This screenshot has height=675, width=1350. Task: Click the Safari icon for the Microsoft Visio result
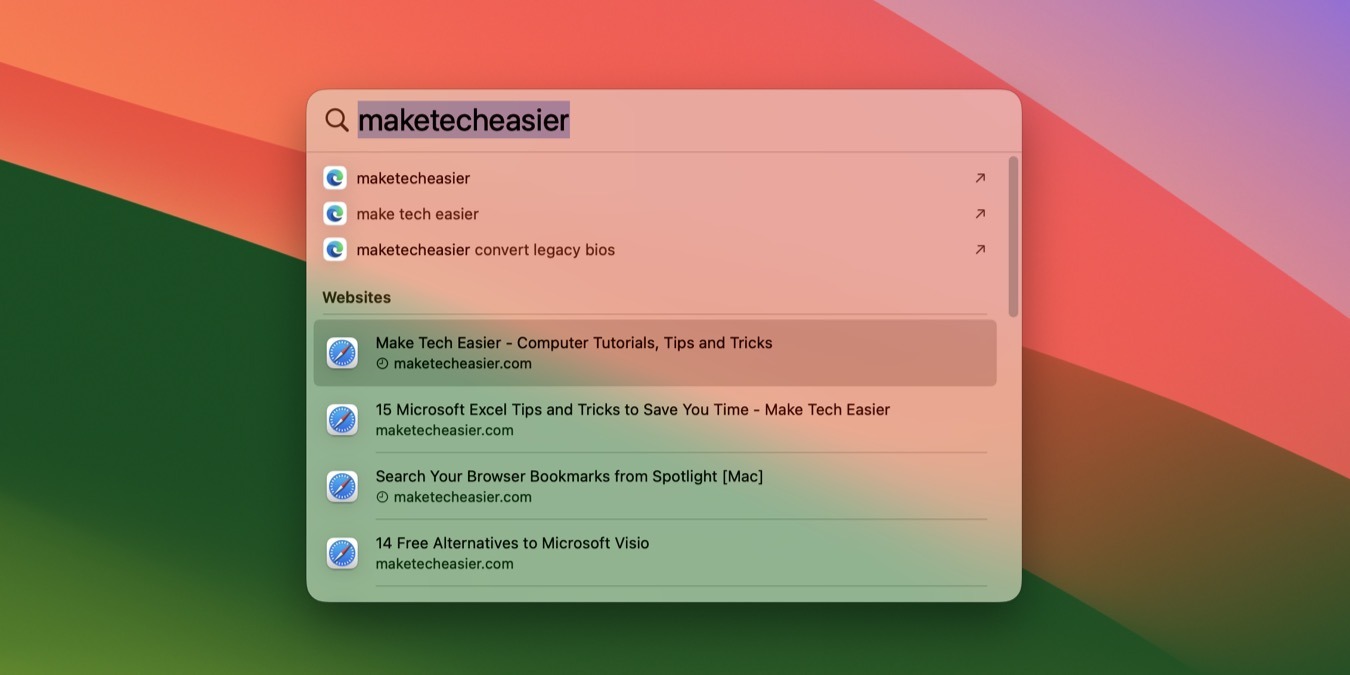(x=342, y=552)
